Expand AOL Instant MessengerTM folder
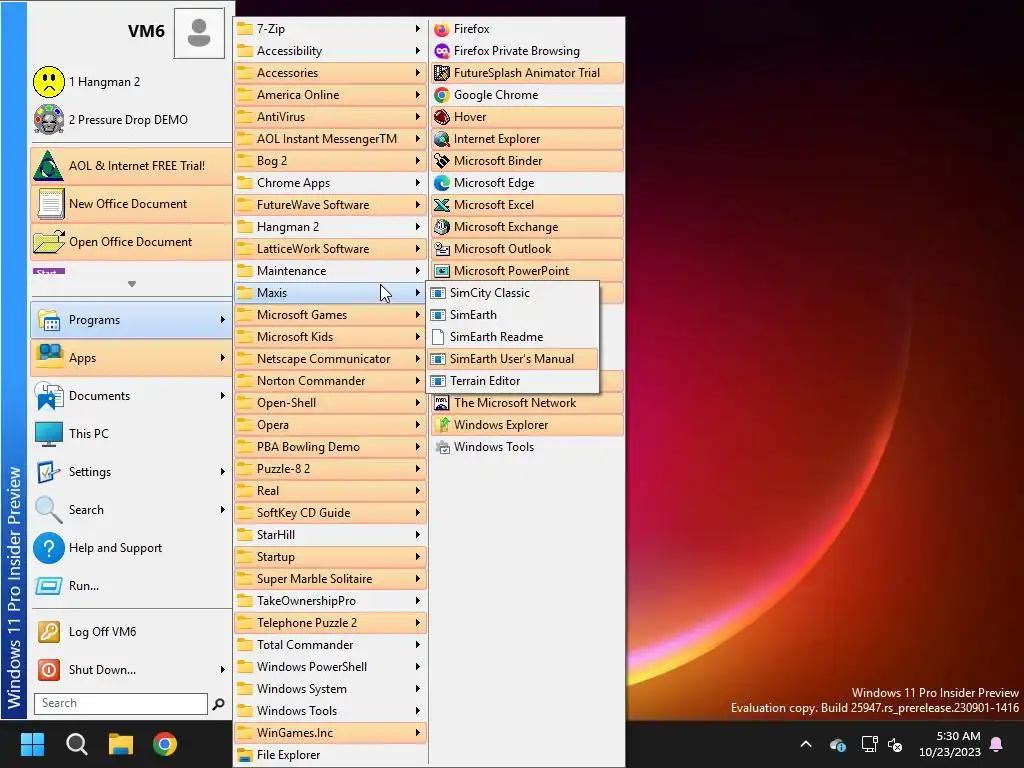The image size is (1024, 768). 330,139
